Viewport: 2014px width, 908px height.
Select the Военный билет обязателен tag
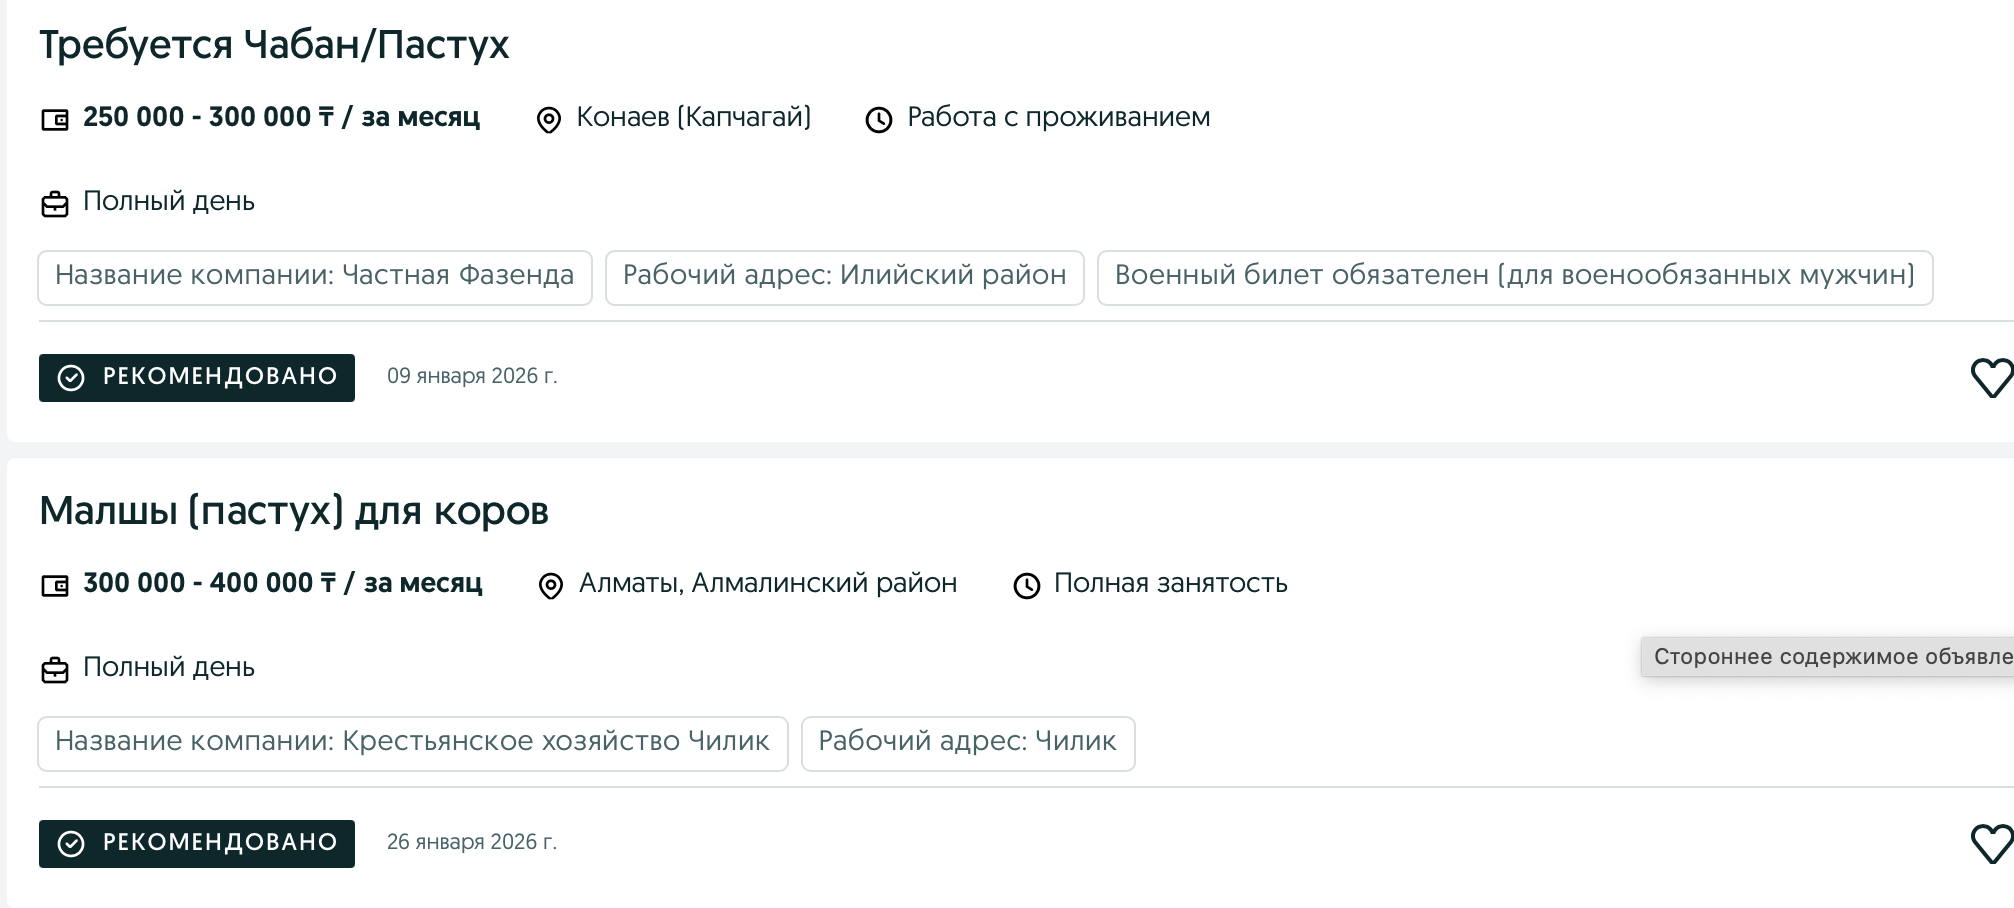pos(1514,276)
